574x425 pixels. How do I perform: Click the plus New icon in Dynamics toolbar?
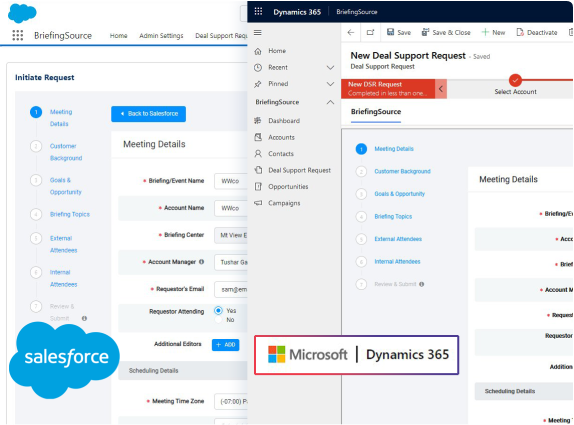tap(485, 32)
